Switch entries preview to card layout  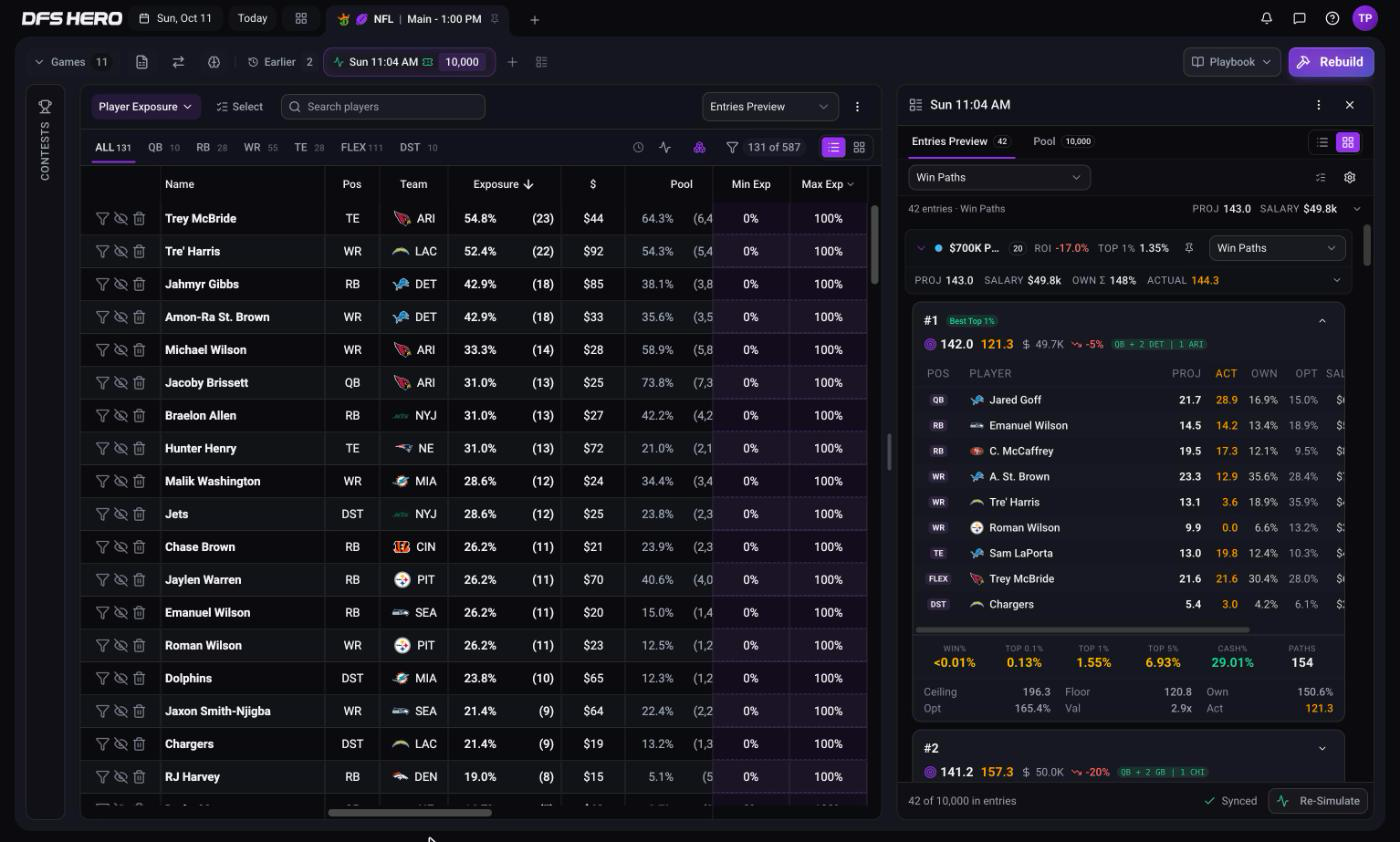click(1348, 142)
